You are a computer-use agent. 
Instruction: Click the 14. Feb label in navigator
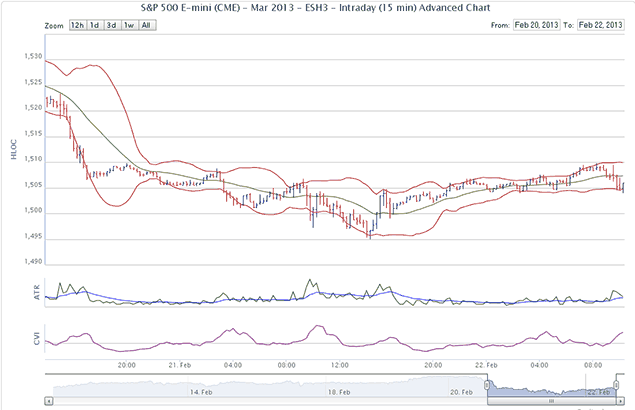201,392
